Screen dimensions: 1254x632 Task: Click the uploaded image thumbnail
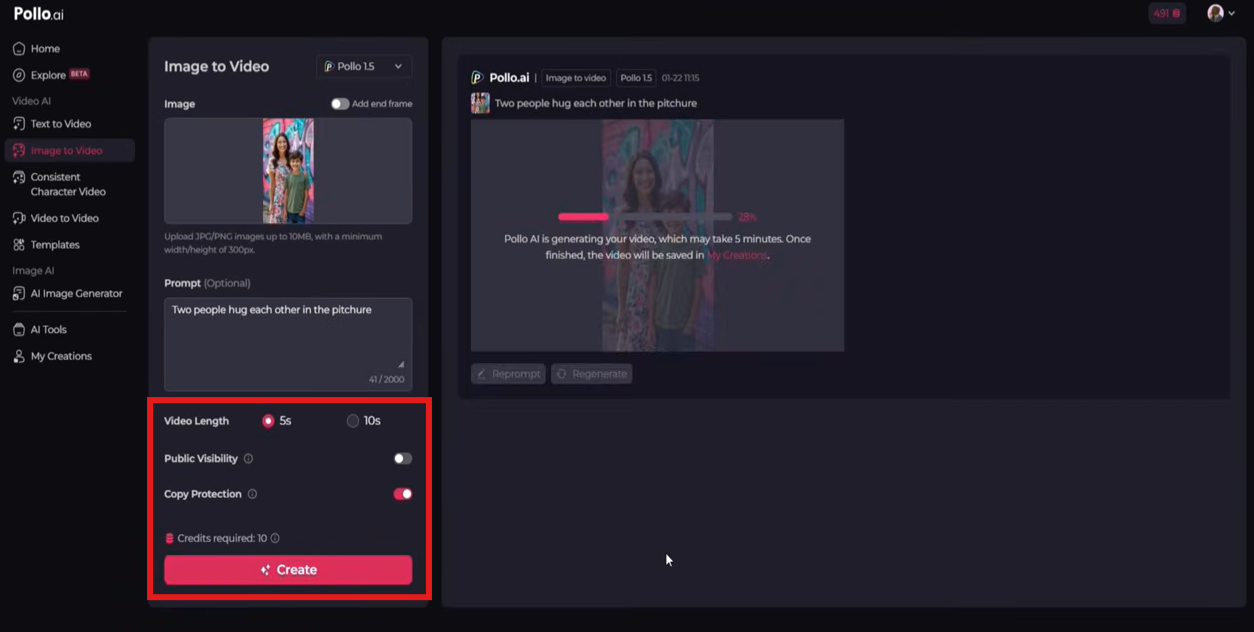tap(287, 171)
